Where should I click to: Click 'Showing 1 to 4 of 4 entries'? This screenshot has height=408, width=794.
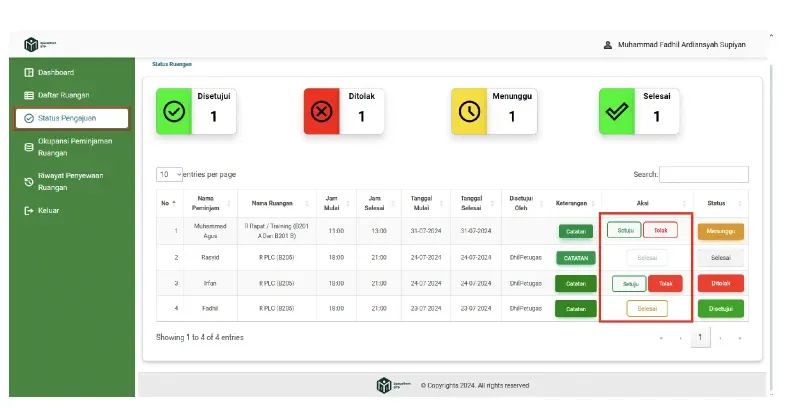pyautogui.click(x=200, y=337)
